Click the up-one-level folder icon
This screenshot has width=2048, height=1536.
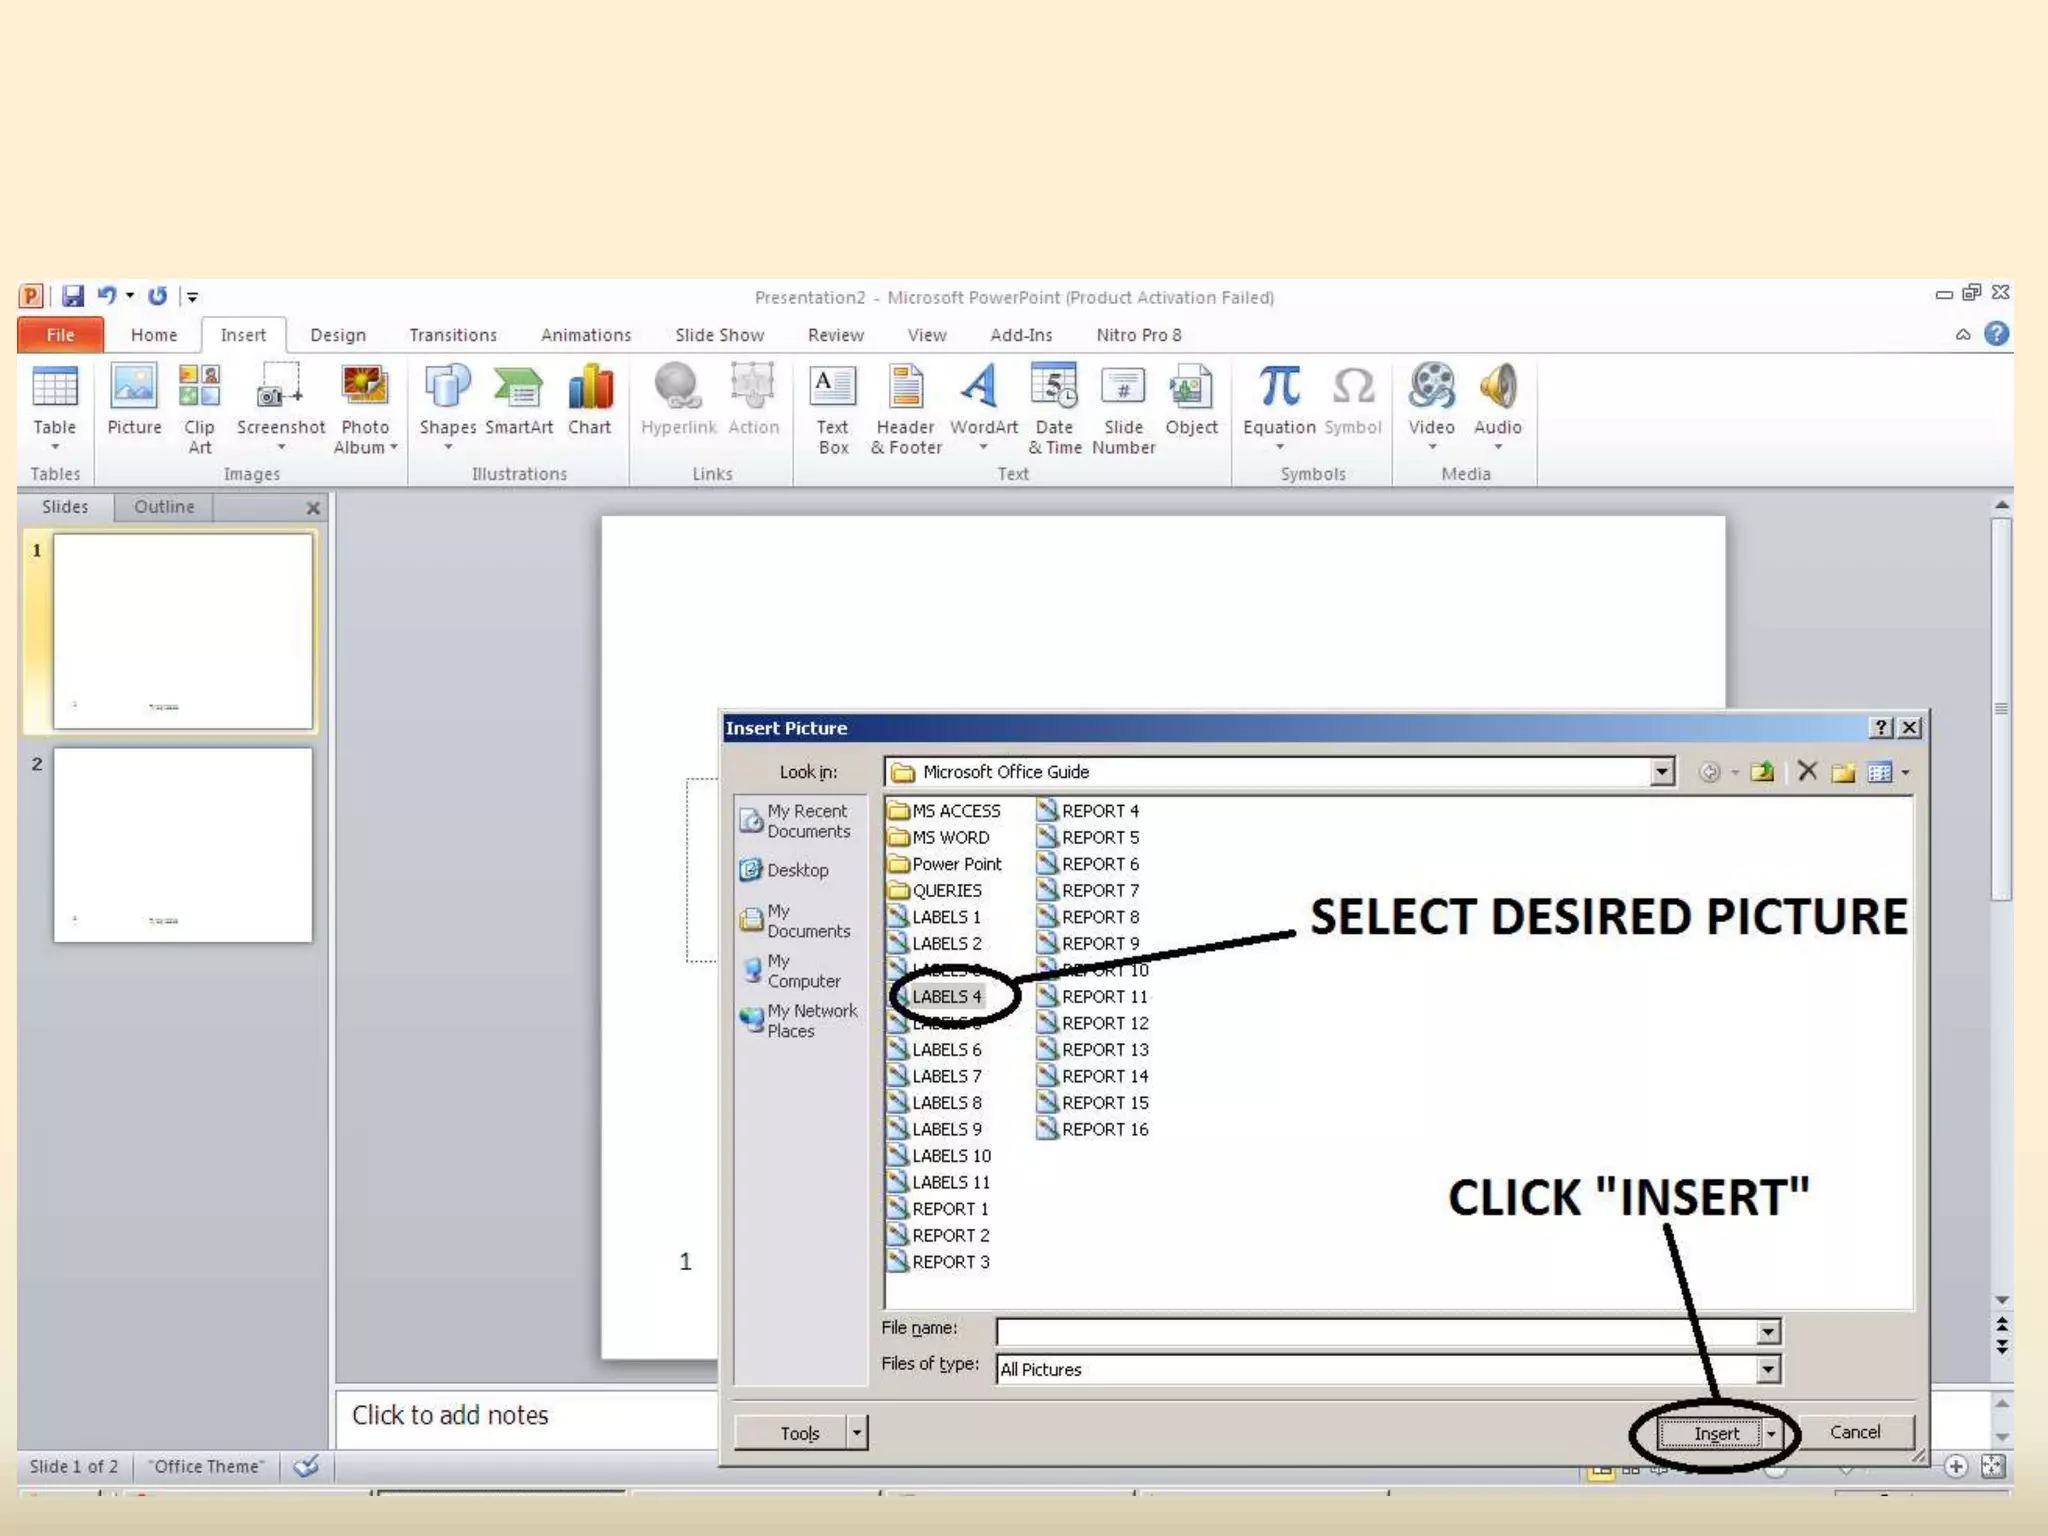coord(1762,772)
